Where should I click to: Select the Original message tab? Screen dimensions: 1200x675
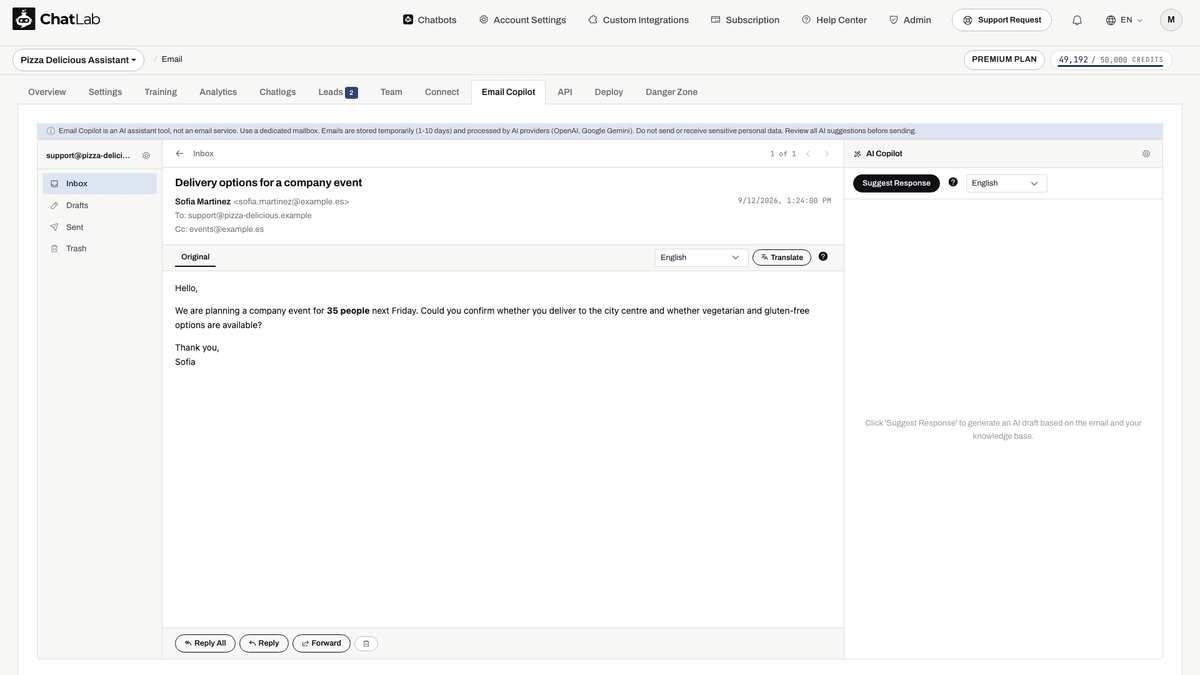pos(195,257)
